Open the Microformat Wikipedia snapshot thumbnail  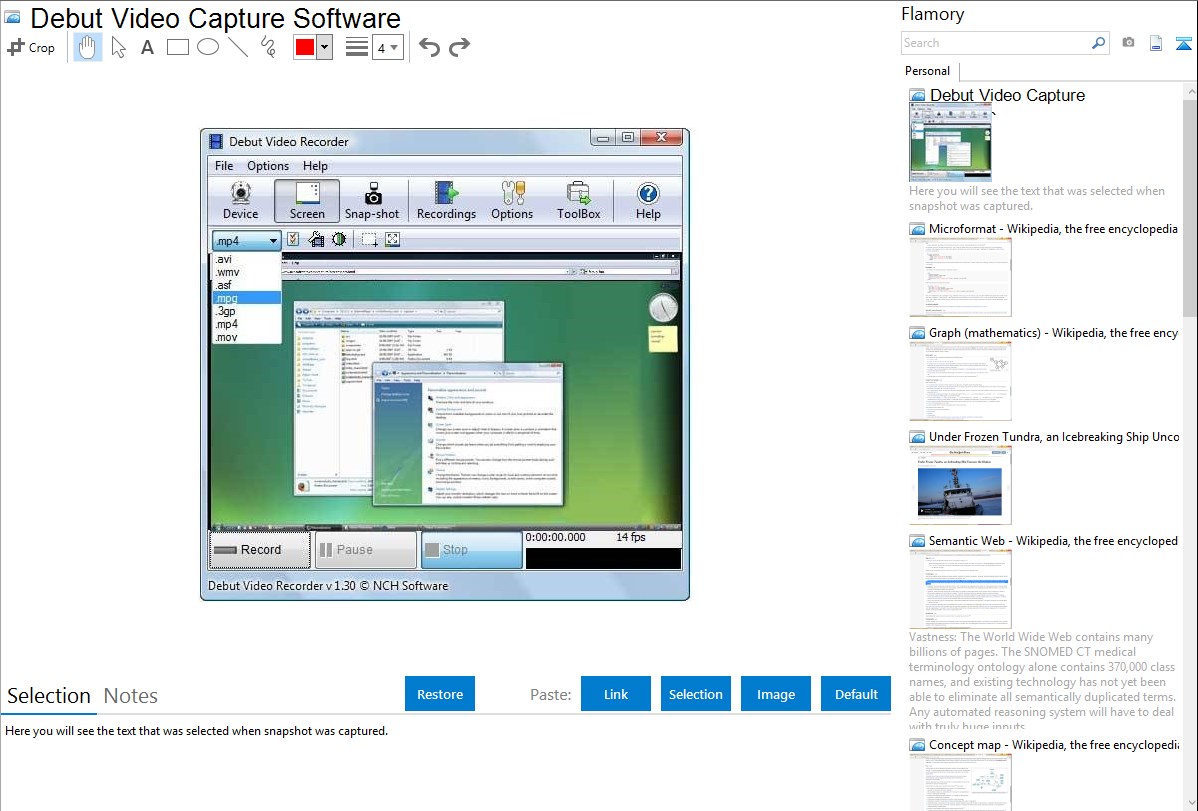pos(960,277)
